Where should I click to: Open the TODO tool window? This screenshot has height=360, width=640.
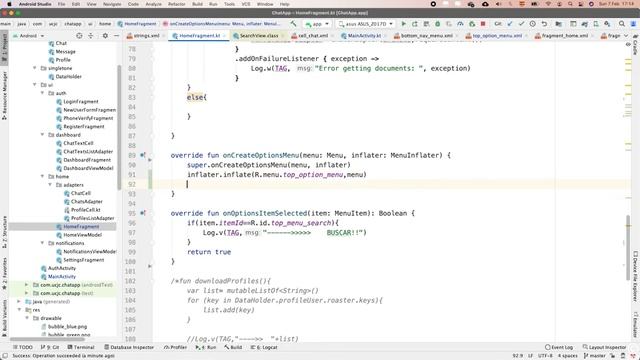[x=22, y=347]
